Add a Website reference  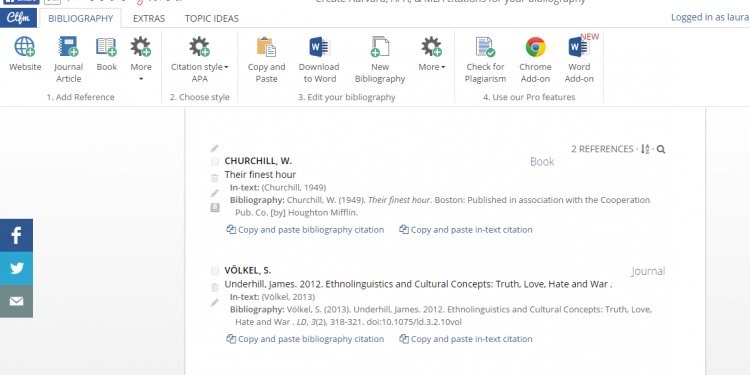tap(25, 54)
